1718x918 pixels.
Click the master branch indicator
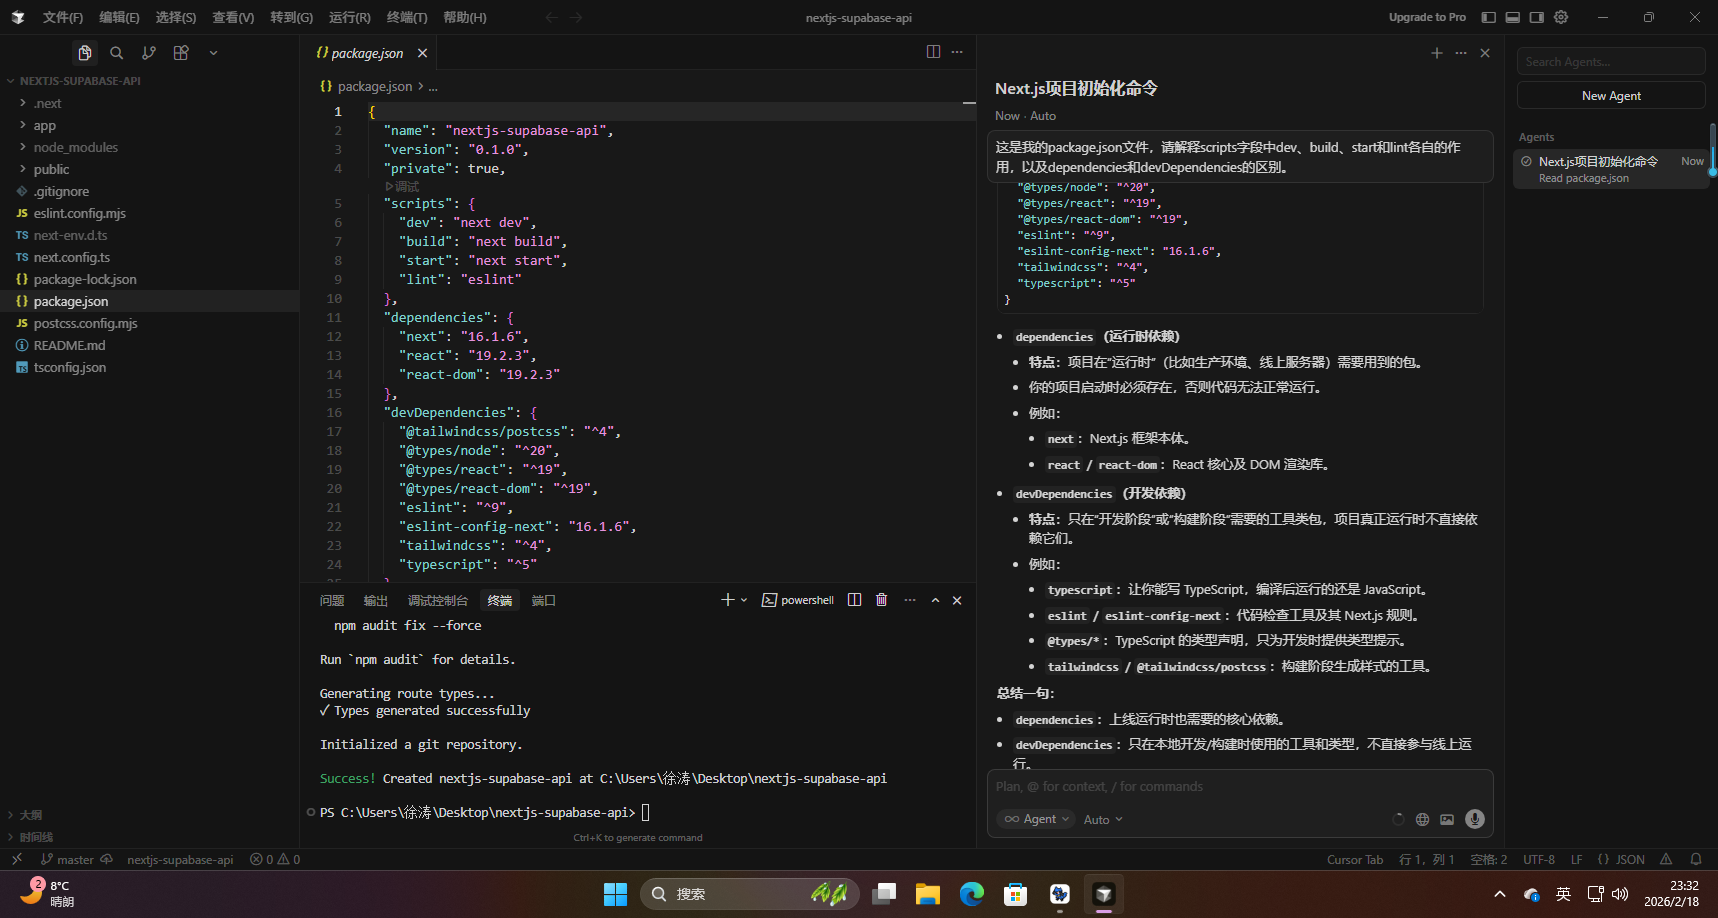(68, 859)
